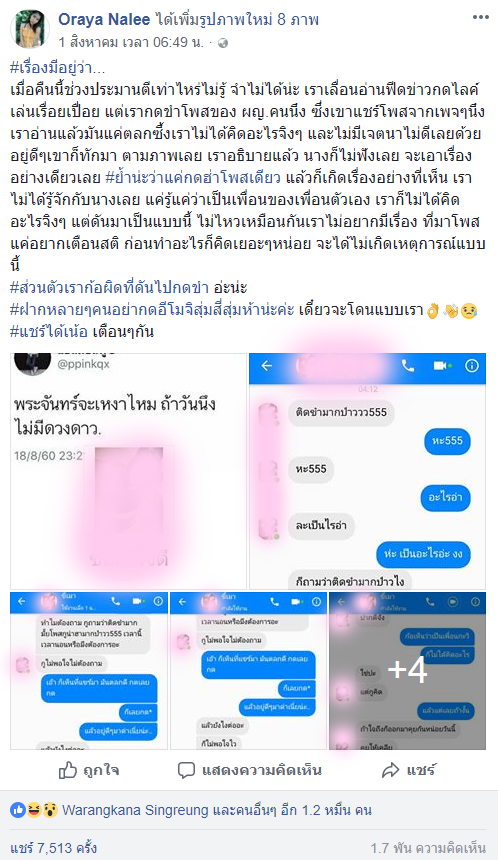Click the wow reaction emoji in summary
Image resolution: width=498 pixels, height=860 pixels.
(49, 810)
